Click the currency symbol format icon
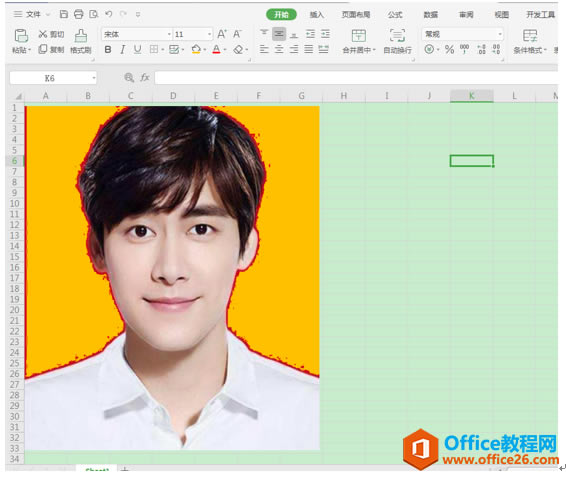This screenshot has width=566, height=477. pyautogui.click(x=429, y=49)
